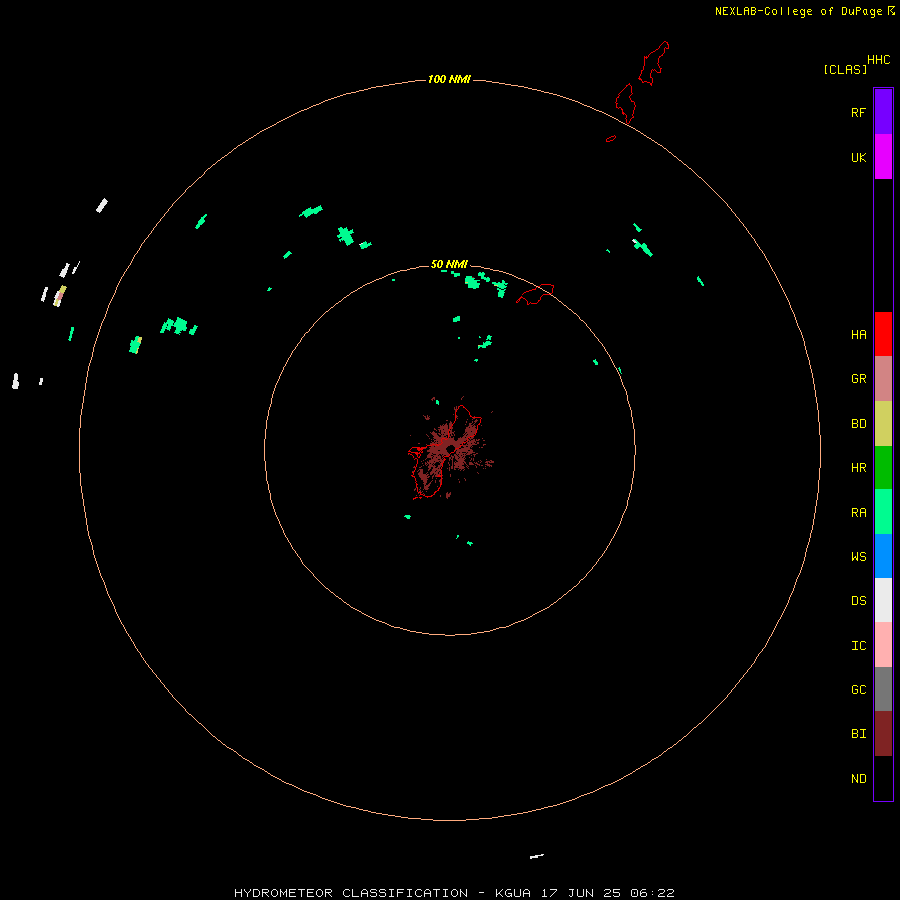Click the Hydrometeor Classification KGUA title text
This screenshot has width=900, height=900.
(454, 893)
